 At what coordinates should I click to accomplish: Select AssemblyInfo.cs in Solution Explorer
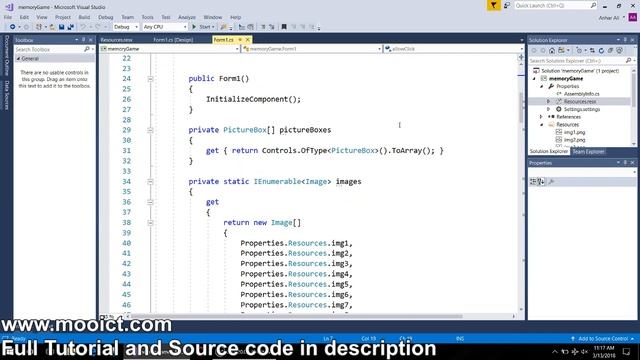pyautogui.click(x=582, y=94)
